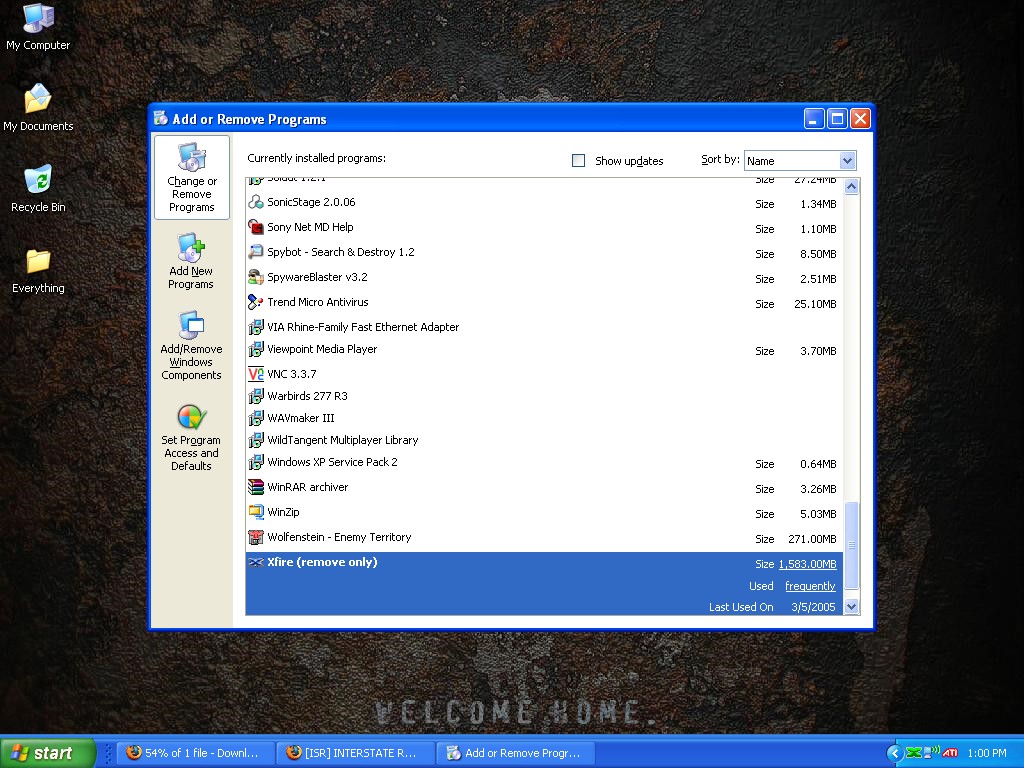The width and height of the screenshot is (1024, 768).
Task: Select the Xfire (remove only) entry
Action: 543,583
